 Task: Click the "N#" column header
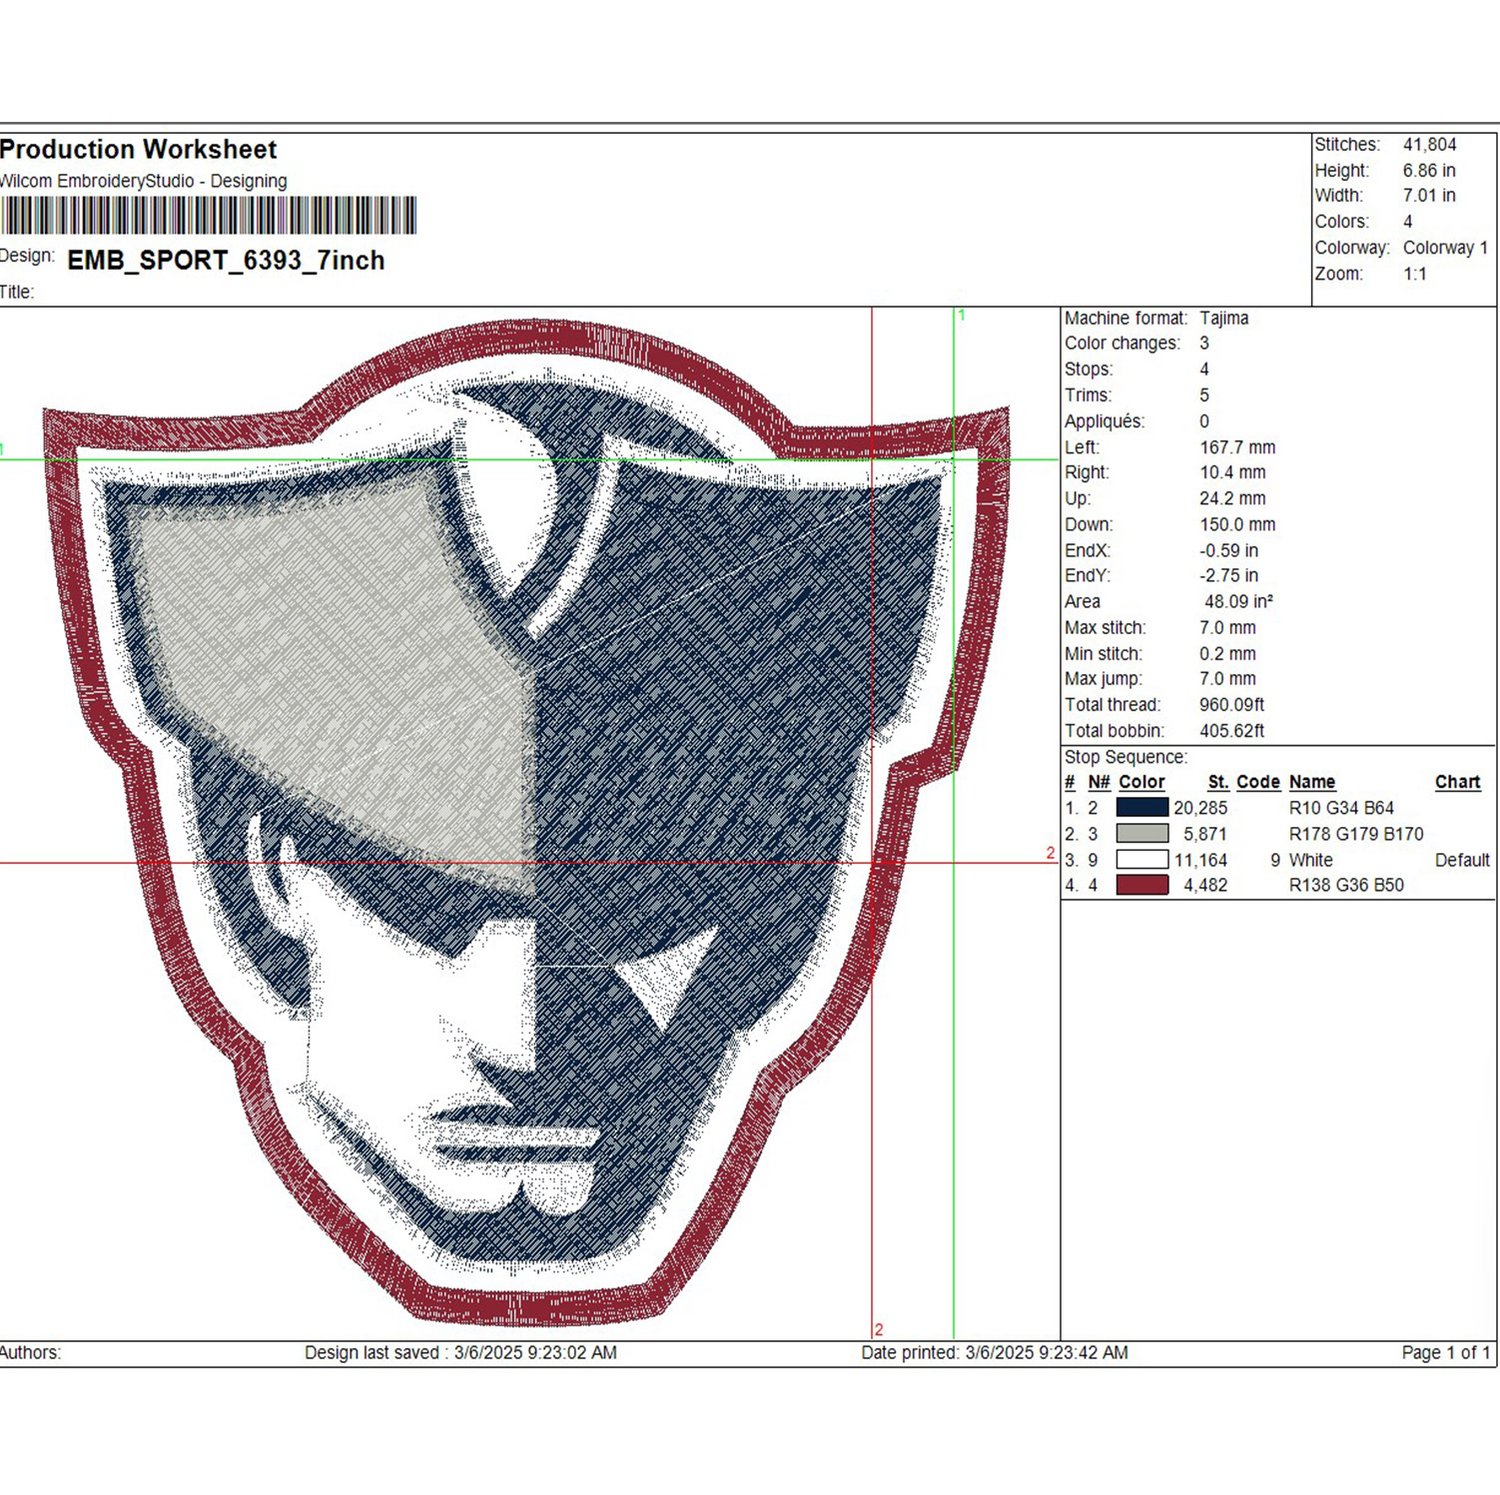coord(1099,783)
